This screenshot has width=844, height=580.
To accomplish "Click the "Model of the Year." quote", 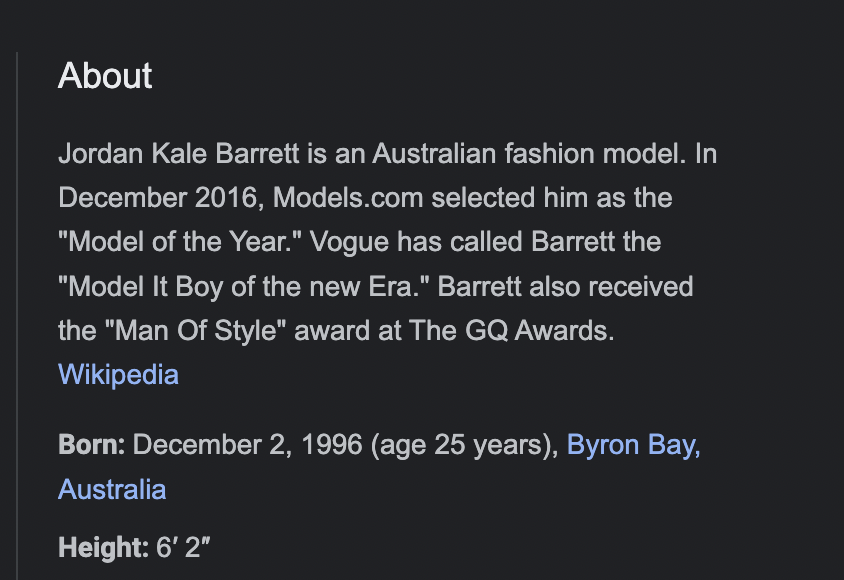I will 180,242.
